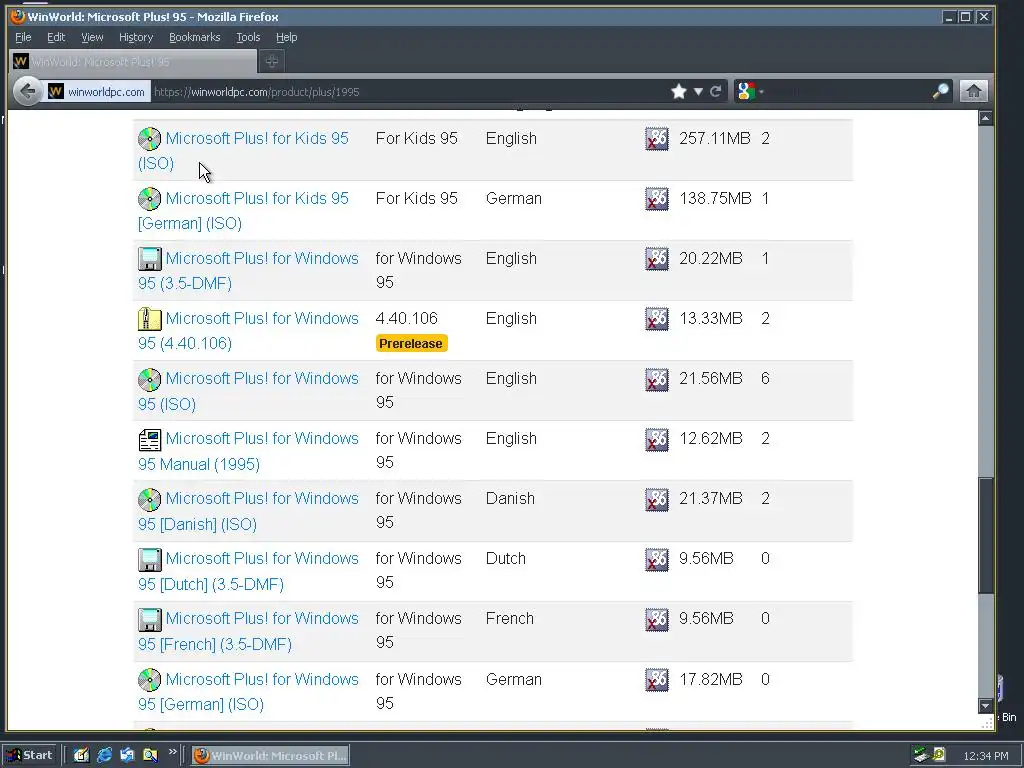Image resolution: width=1024 pixels, height=768 pixels.
Task: Go back to the previous page
Action: point(27,91)
